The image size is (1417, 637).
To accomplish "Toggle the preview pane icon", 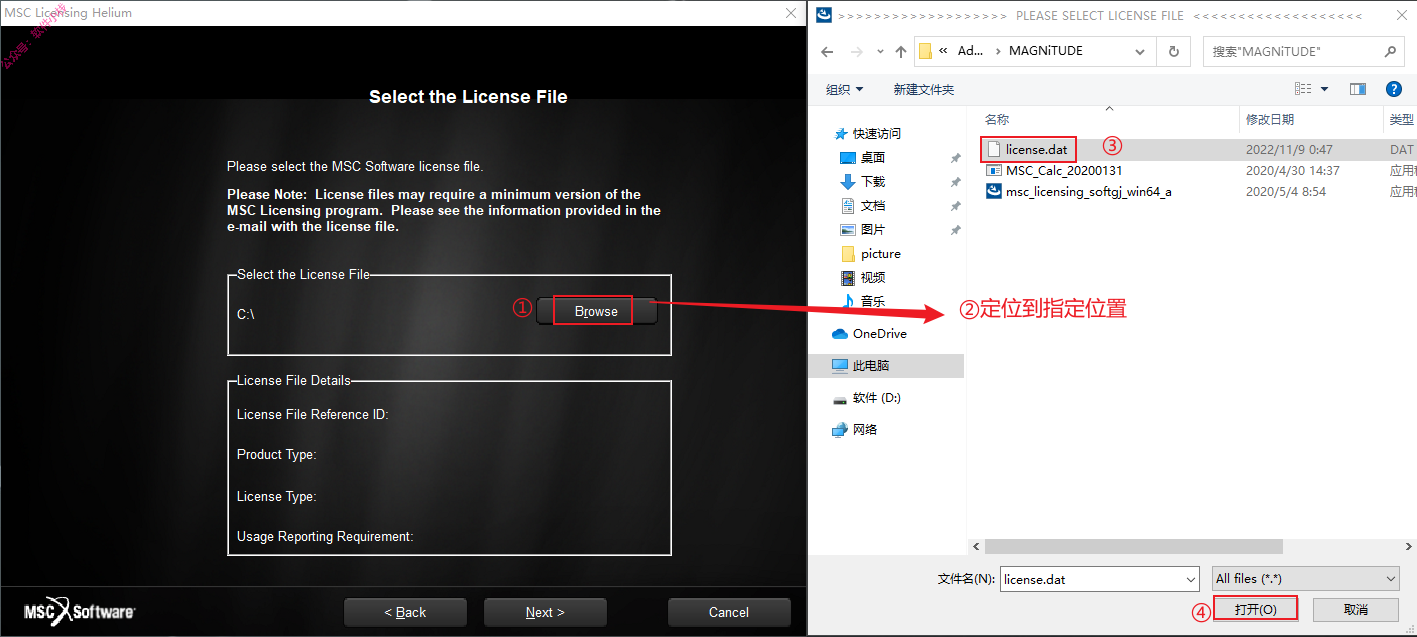I will tap(1357, 89).
